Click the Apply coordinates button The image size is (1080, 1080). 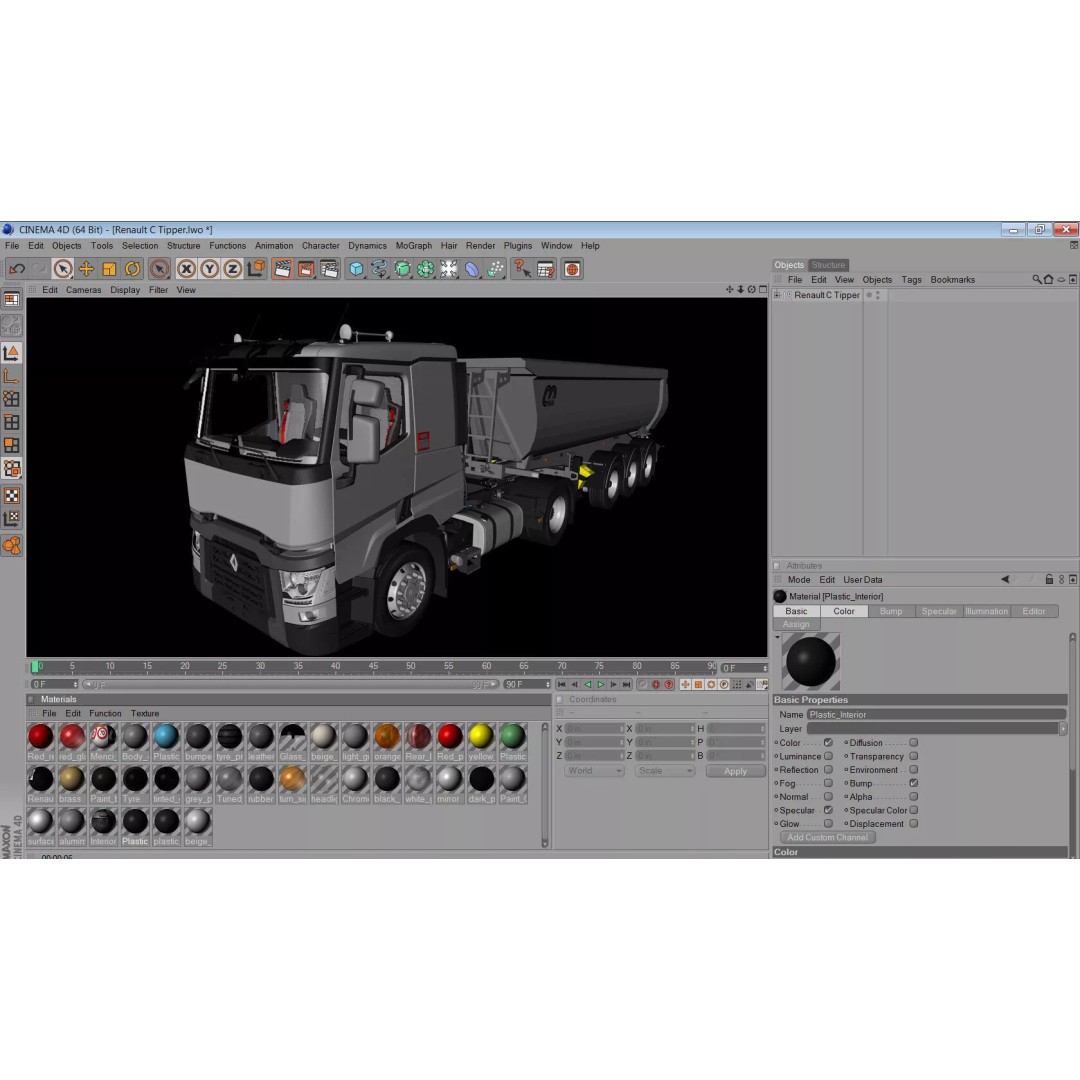click(735, 771)
